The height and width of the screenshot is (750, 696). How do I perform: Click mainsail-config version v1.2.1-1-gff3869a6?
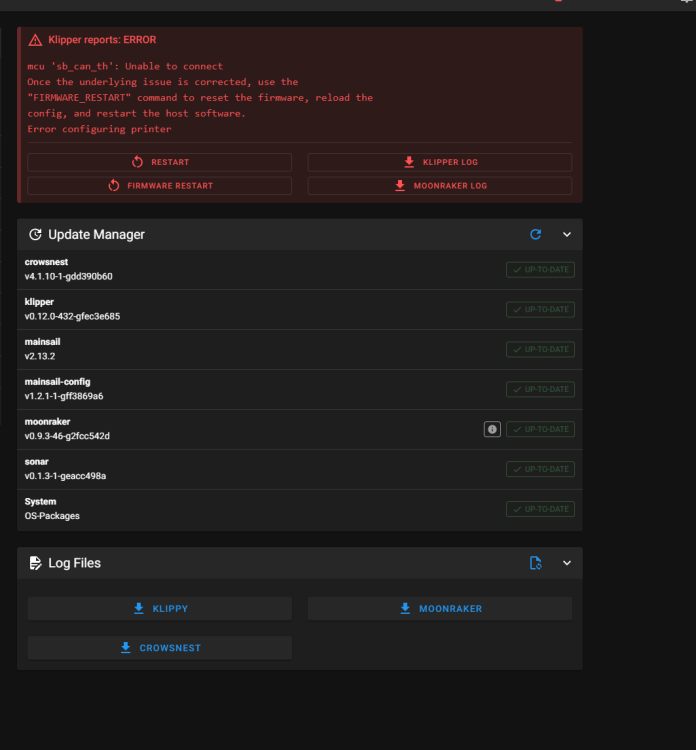pos(64,396)
